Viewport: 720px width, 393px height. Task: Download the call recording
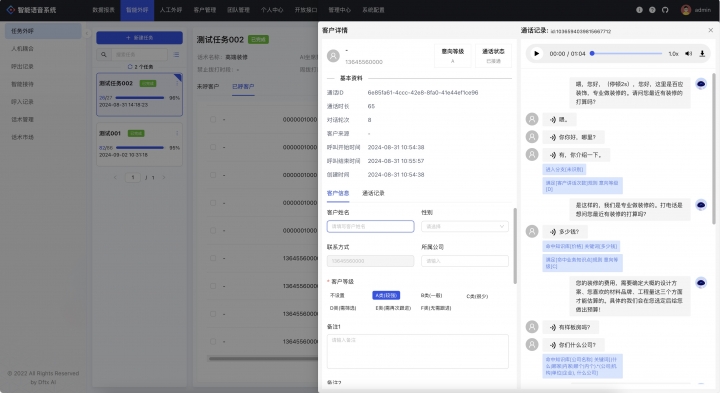click(x=702, y=54)
